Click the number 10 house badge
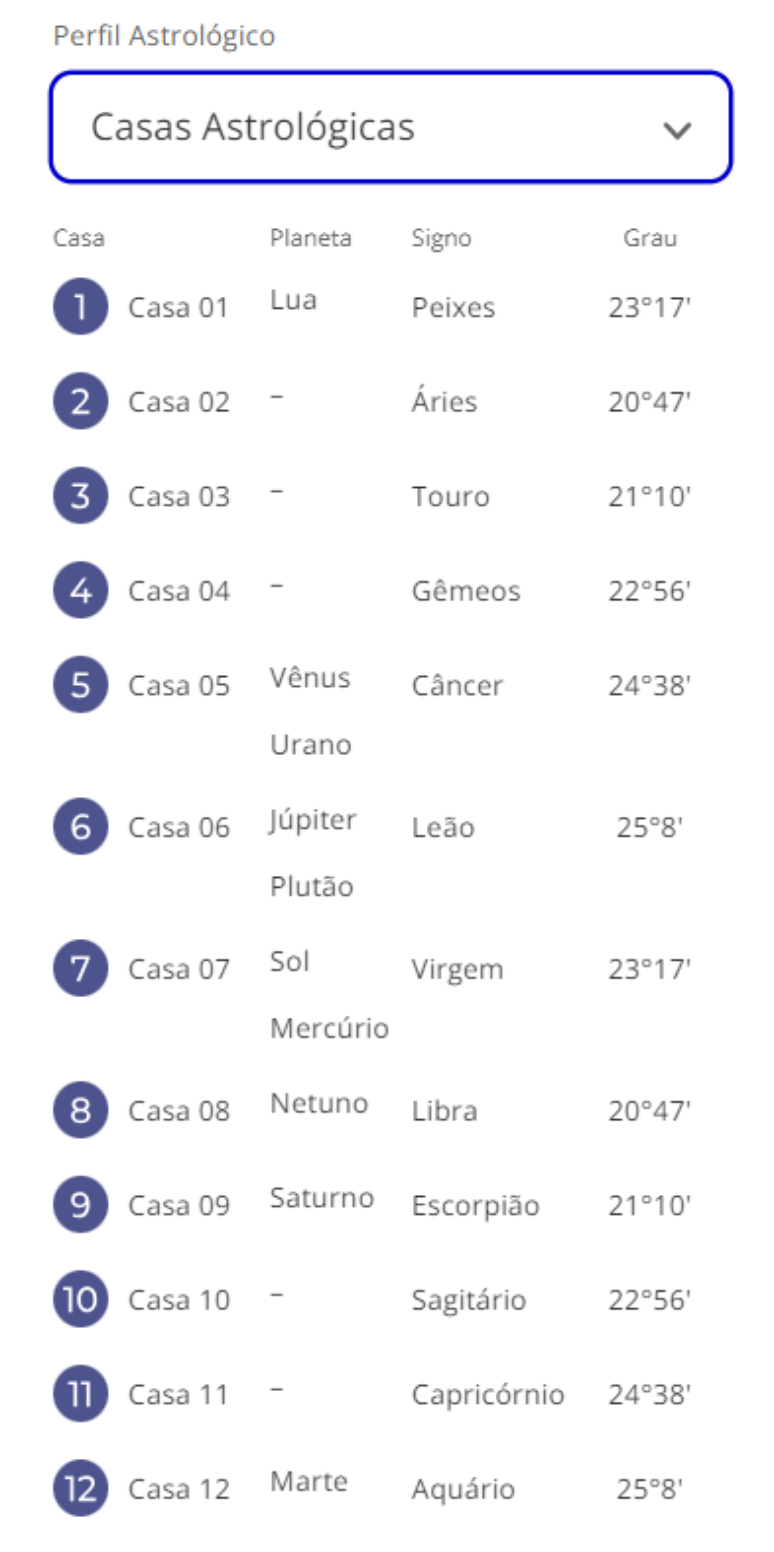Screen dimensions: 774x1552 tap(80, 1300)
